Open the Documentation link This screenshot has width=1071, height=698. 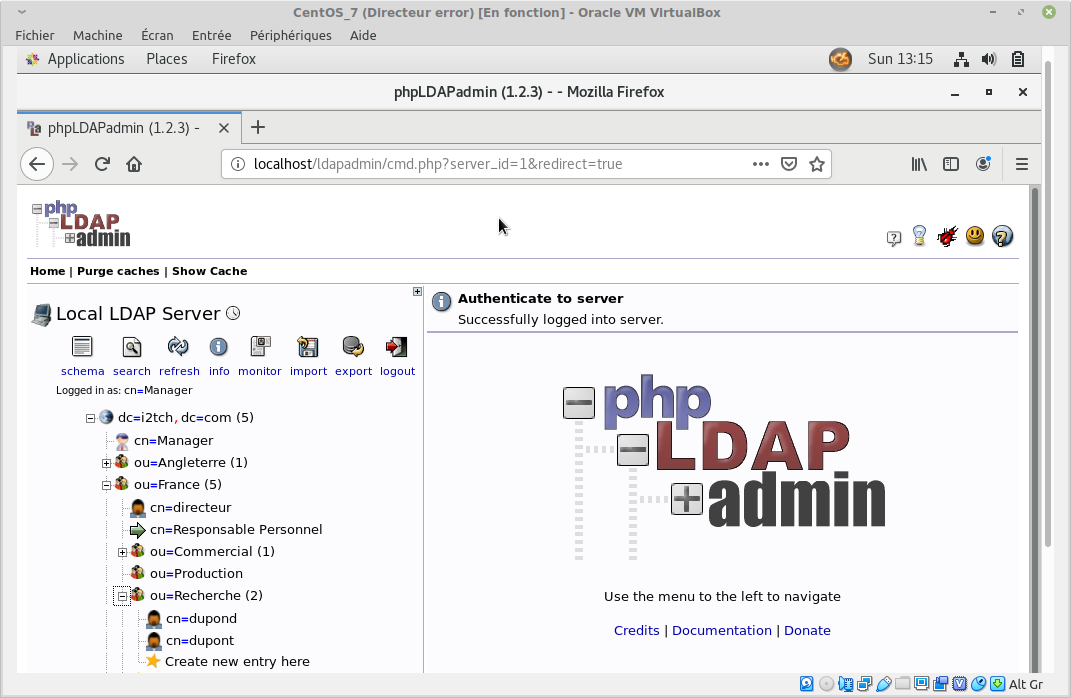click(722, 630)
